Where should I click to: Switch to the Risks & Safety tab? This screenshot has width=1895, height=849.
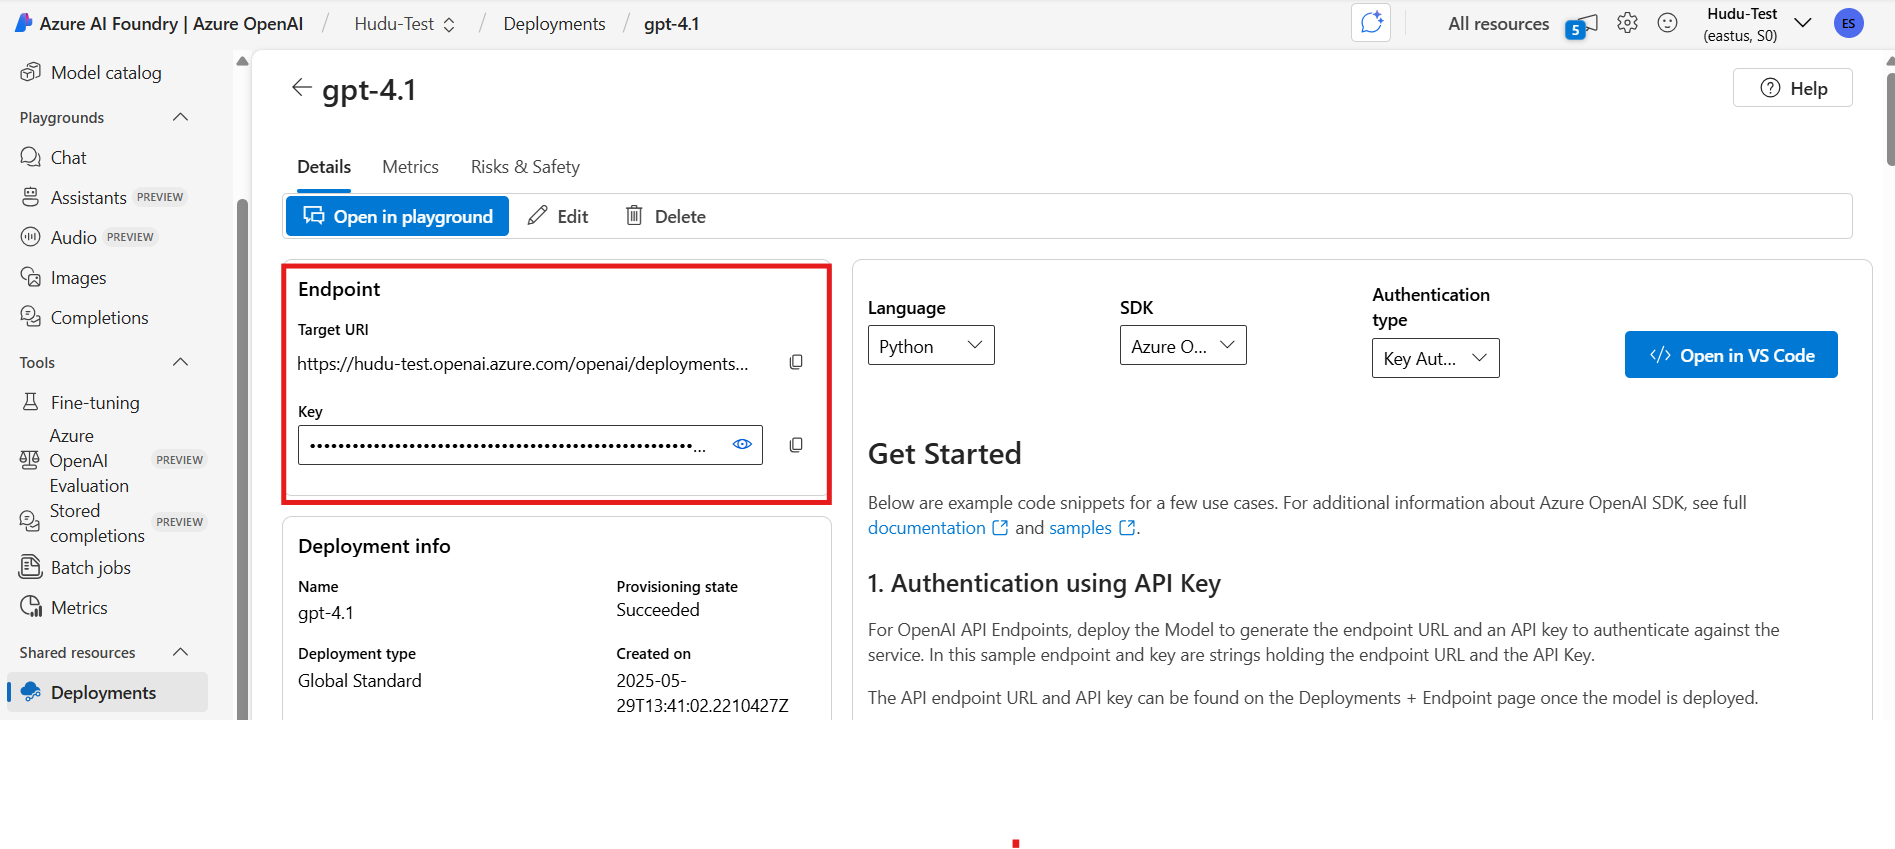(525, 167)
